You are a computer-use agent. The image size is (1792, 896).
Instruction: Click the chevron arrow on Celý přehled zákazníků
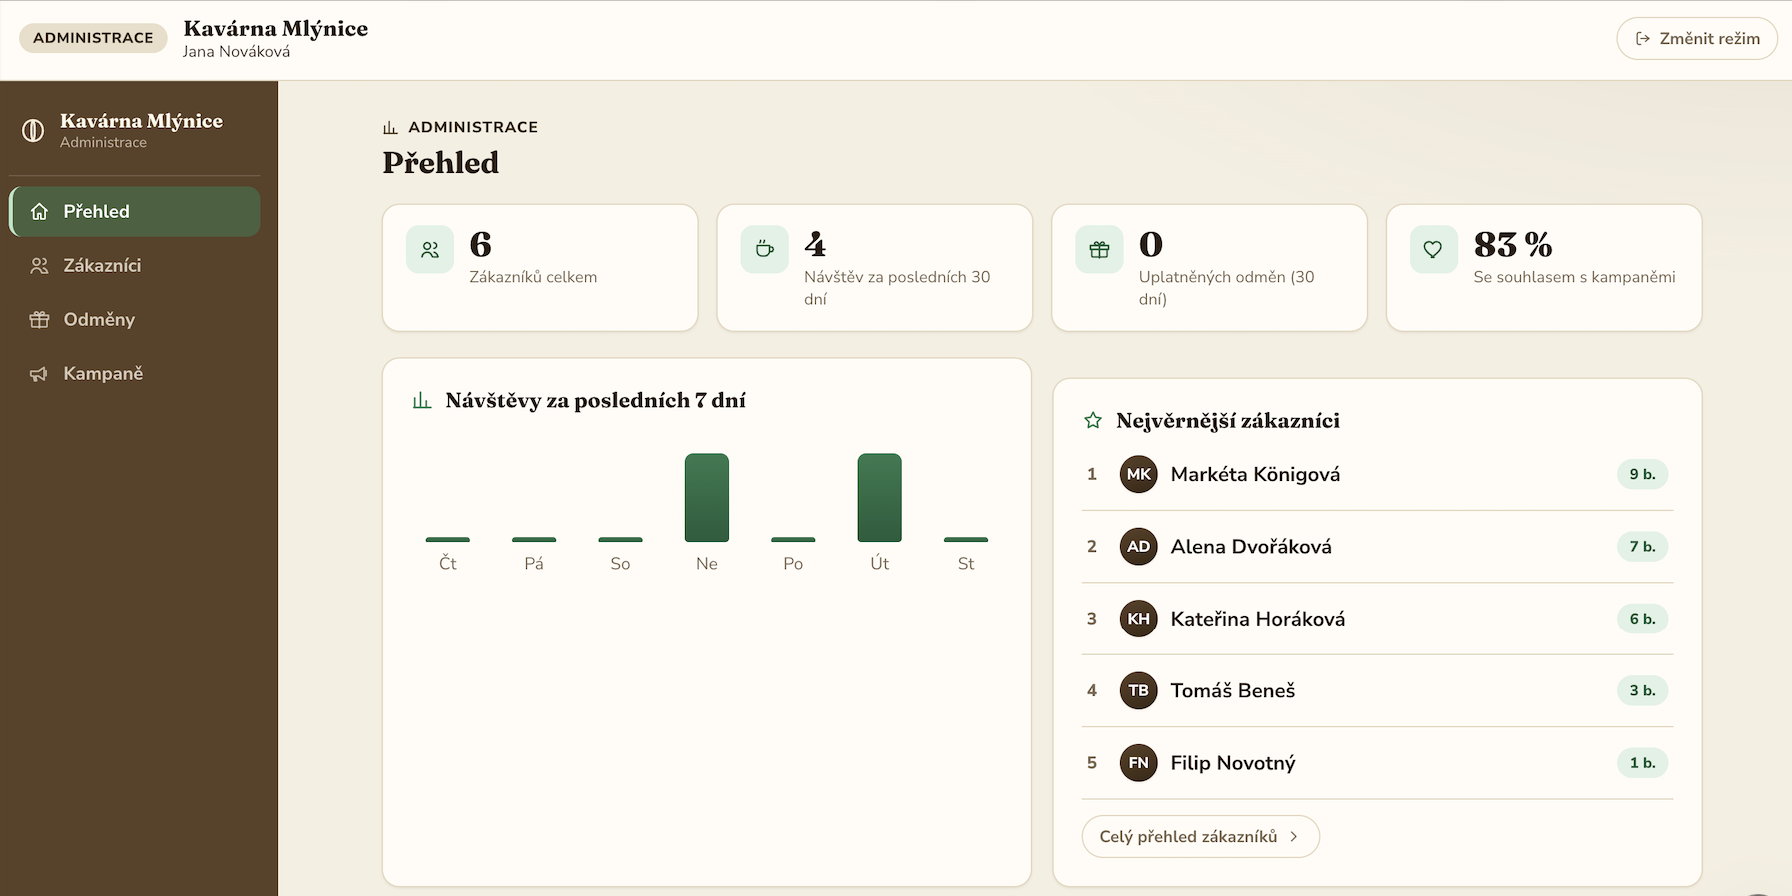(1294, 837)
